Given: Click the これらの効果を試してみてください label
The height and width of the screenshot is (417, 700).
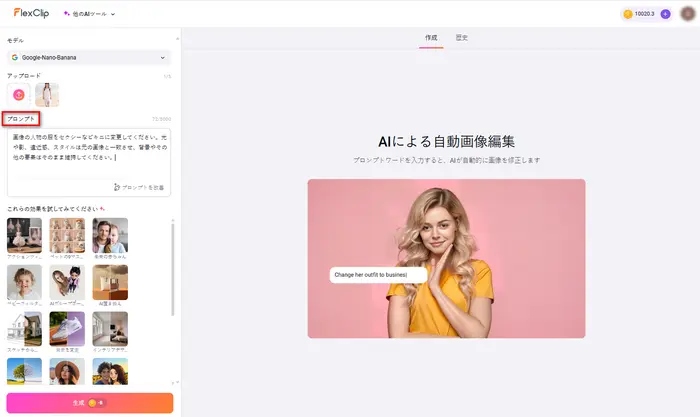Looking at the screenshot, I should tap(53, 209).
